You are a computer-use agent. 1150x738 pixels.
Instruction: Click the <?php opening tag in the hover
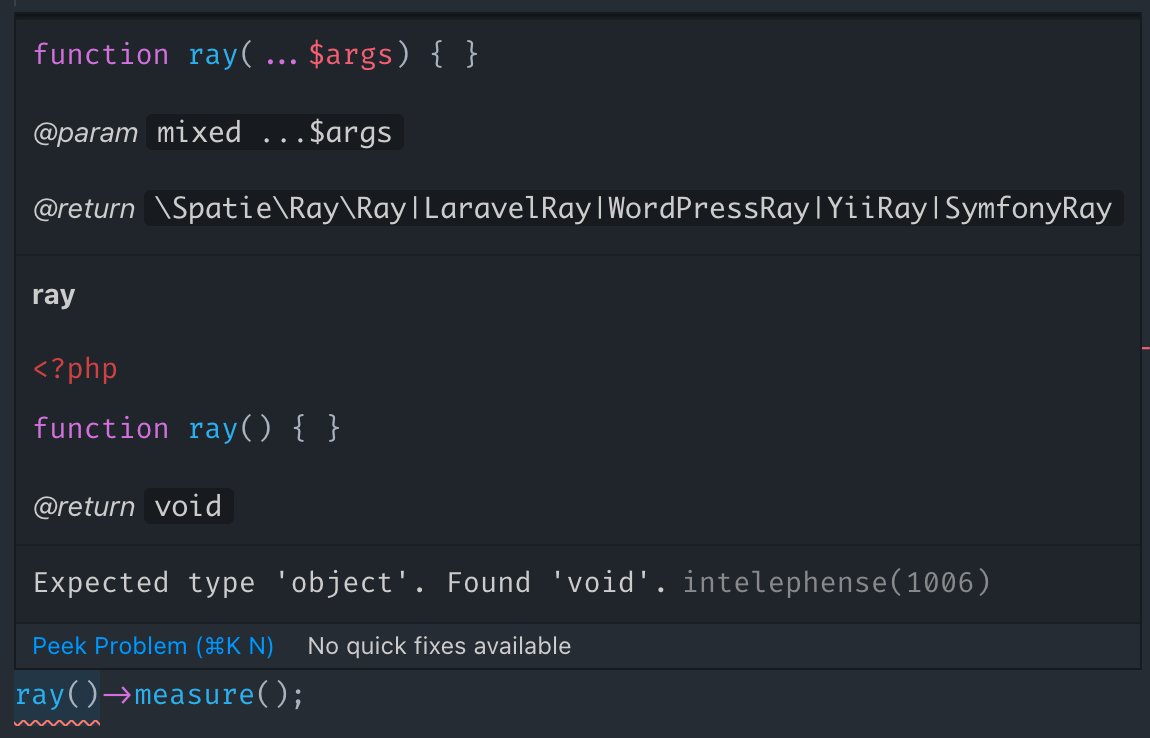coord(75,368)
